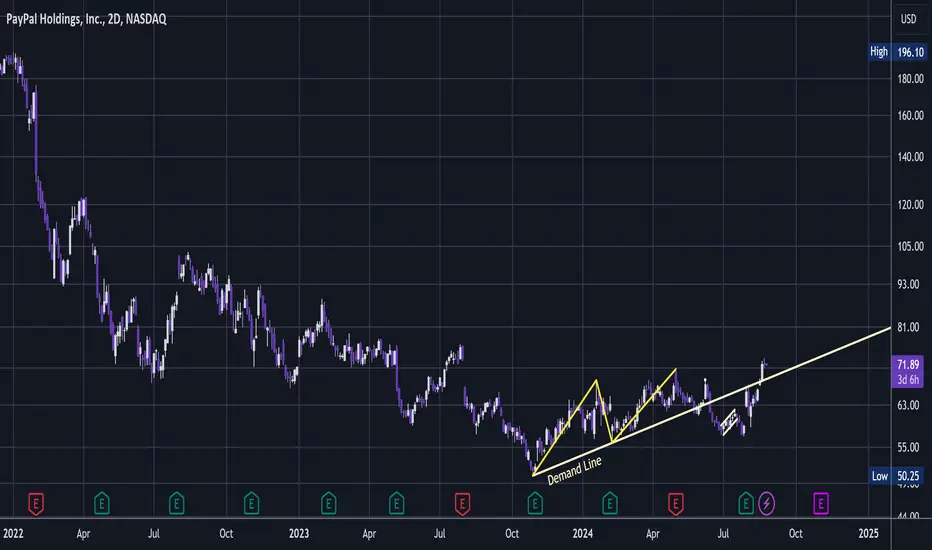Screen dimensions: 932x550
Task: Open the green earnings marker after Apr 2023
Action: coord(396,504)
